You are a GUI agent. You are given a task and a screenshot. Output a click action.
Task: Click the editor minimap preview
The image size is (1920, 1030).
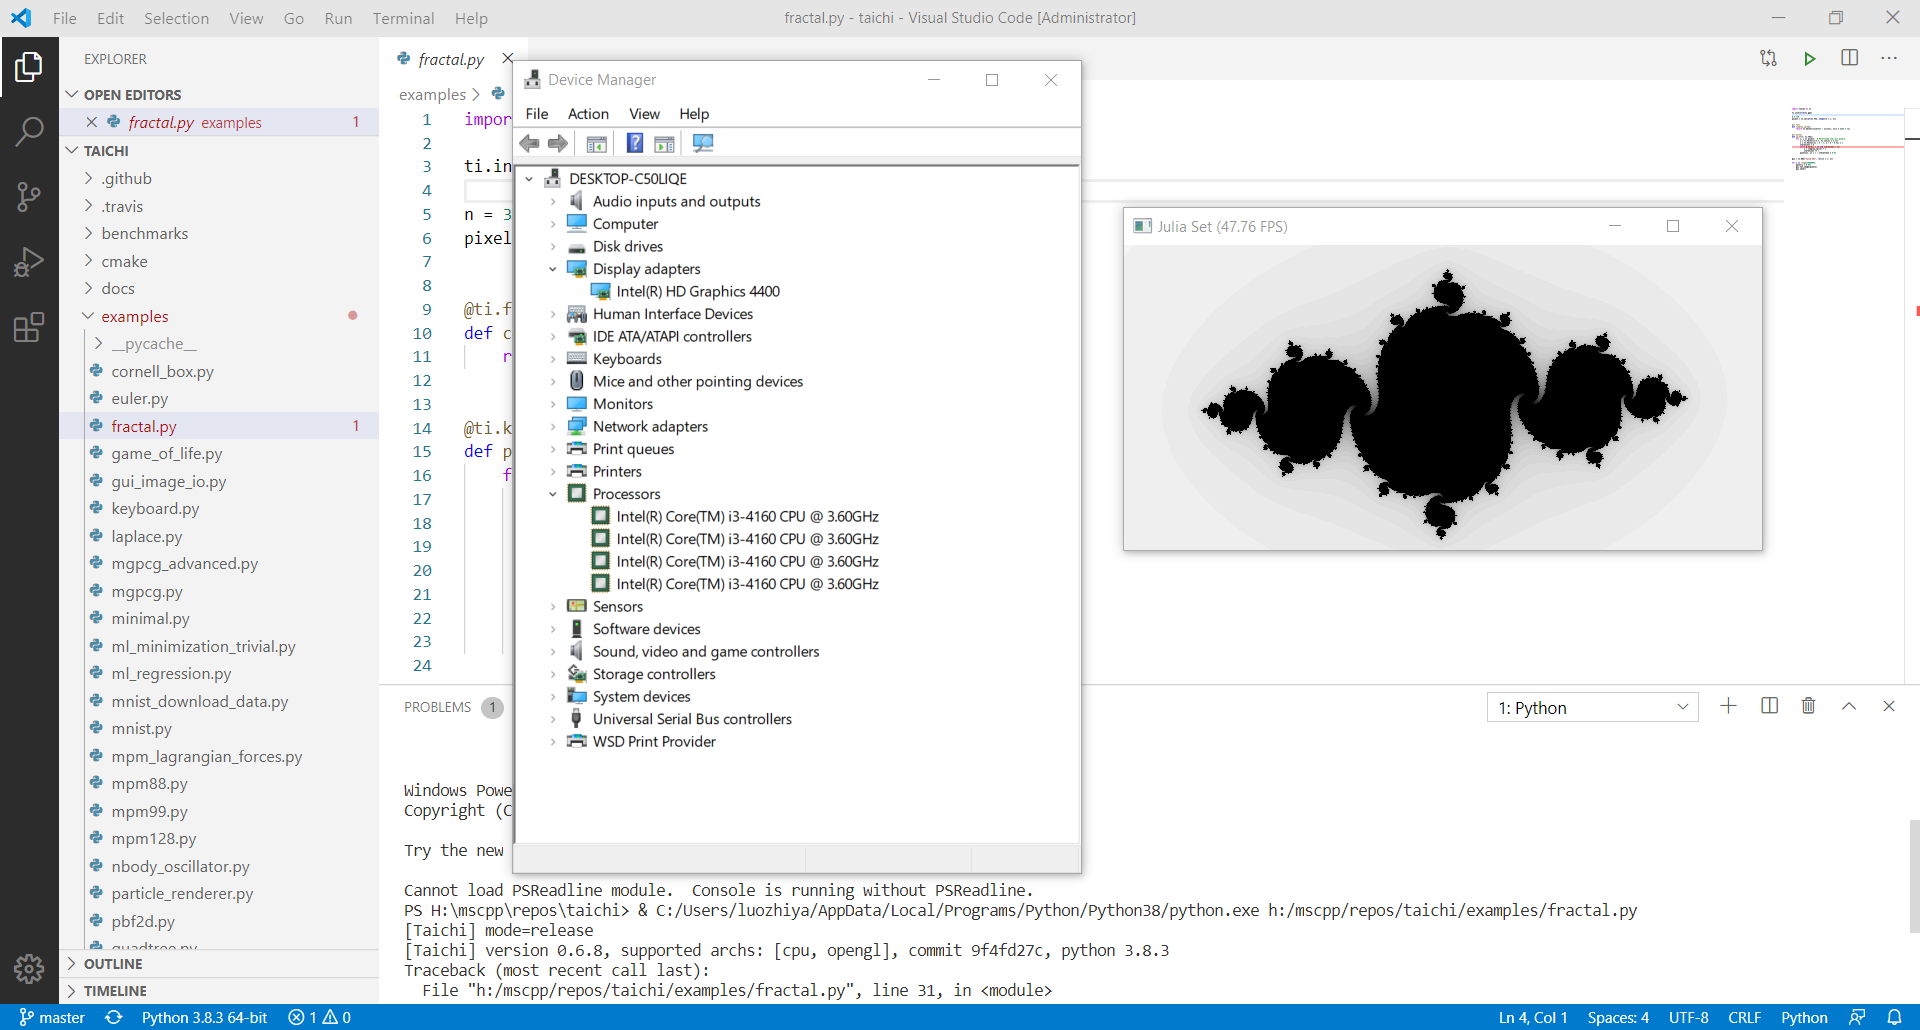pos(1845,140)
